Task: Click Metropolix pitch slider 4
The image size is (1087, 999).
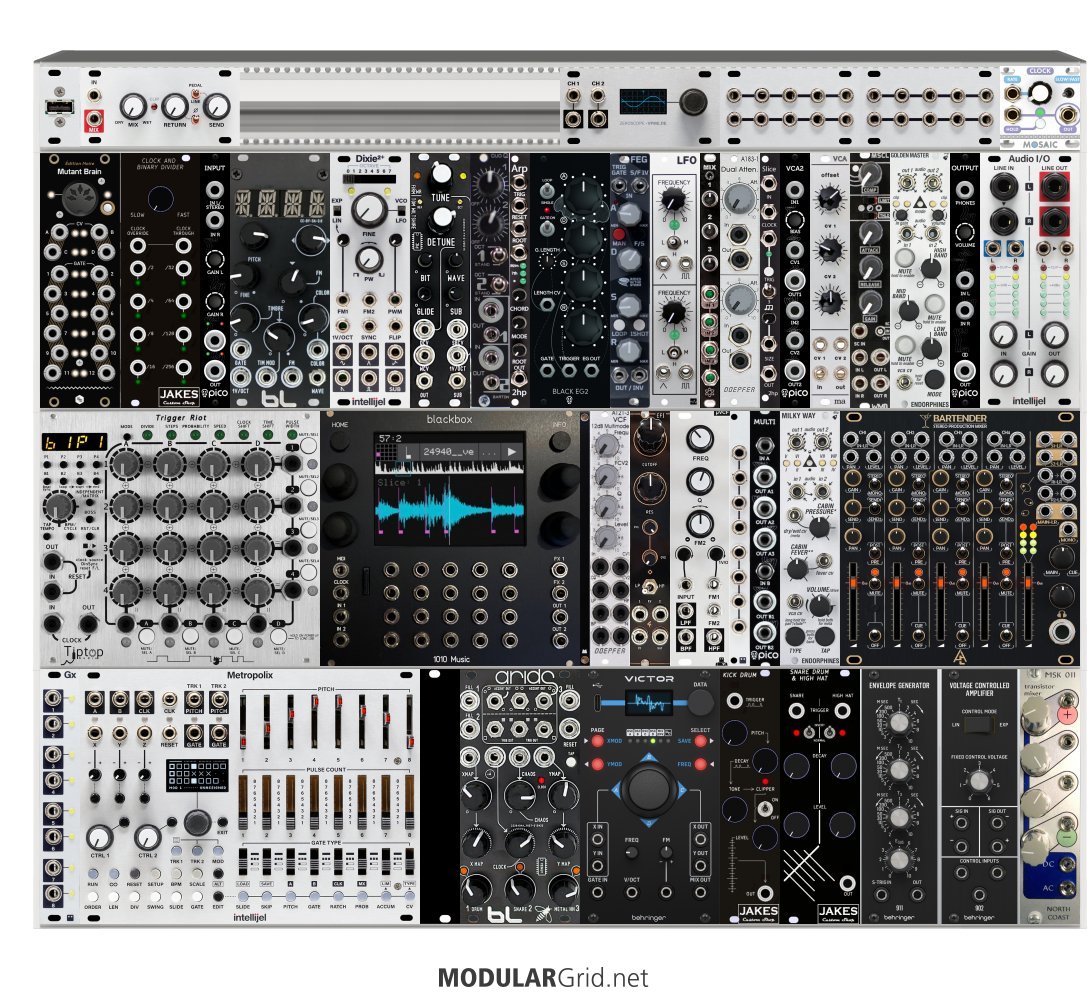Action: click(315, 724)
